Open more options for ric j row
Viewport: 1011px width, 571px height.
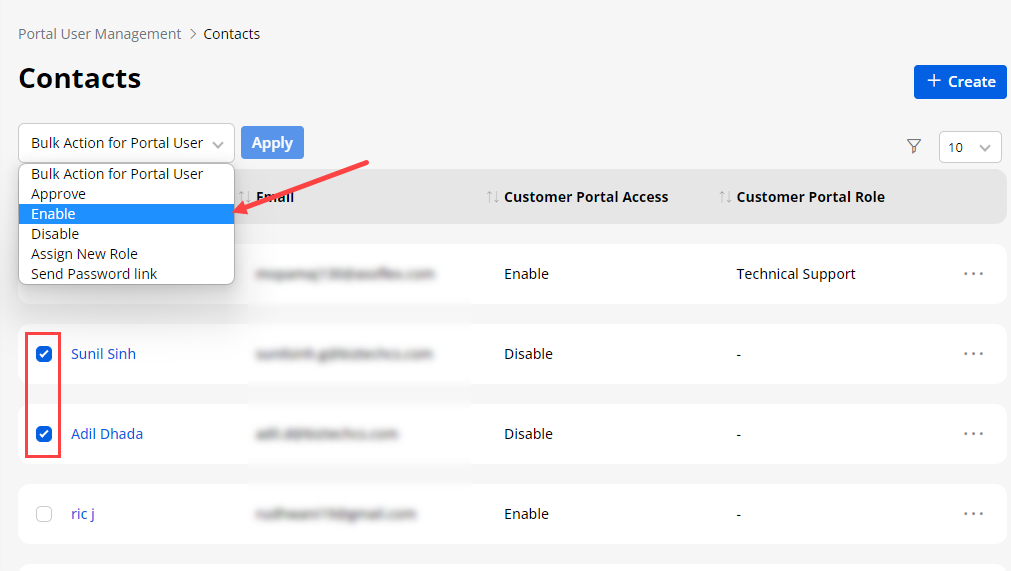[973, 514]
